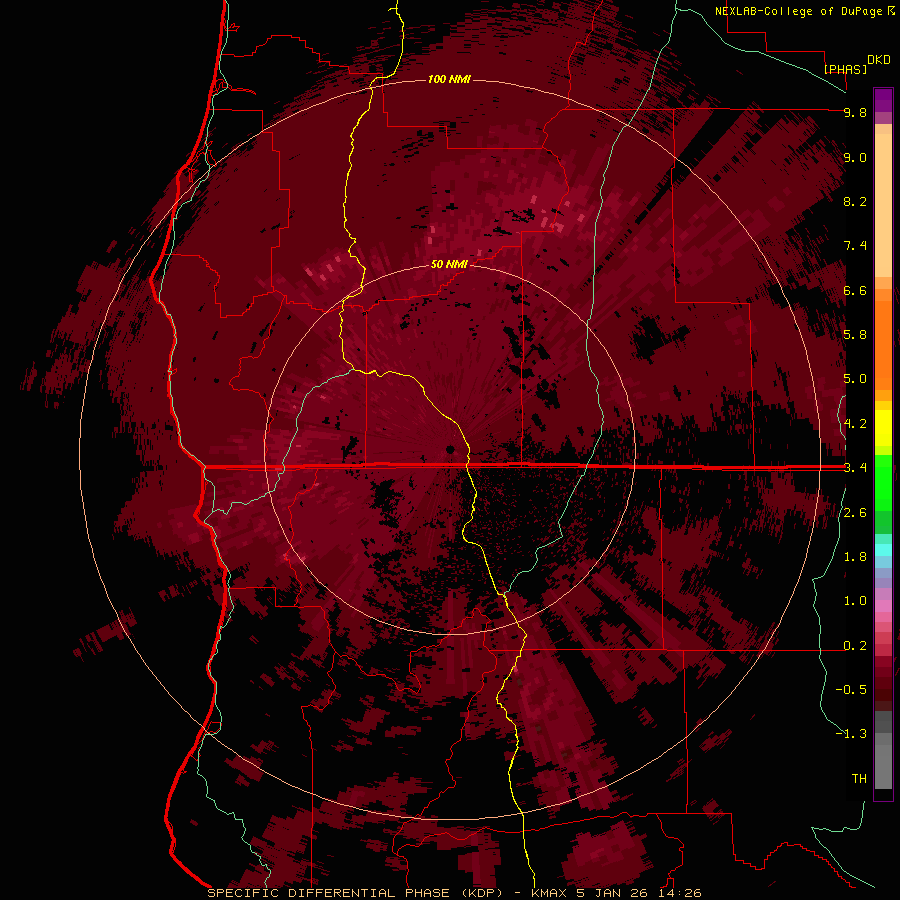Image resolution: width=900 pixels, height=900 pixels.
Task: Click the 1.0 value on the legend
Action: tap(855, 601)
